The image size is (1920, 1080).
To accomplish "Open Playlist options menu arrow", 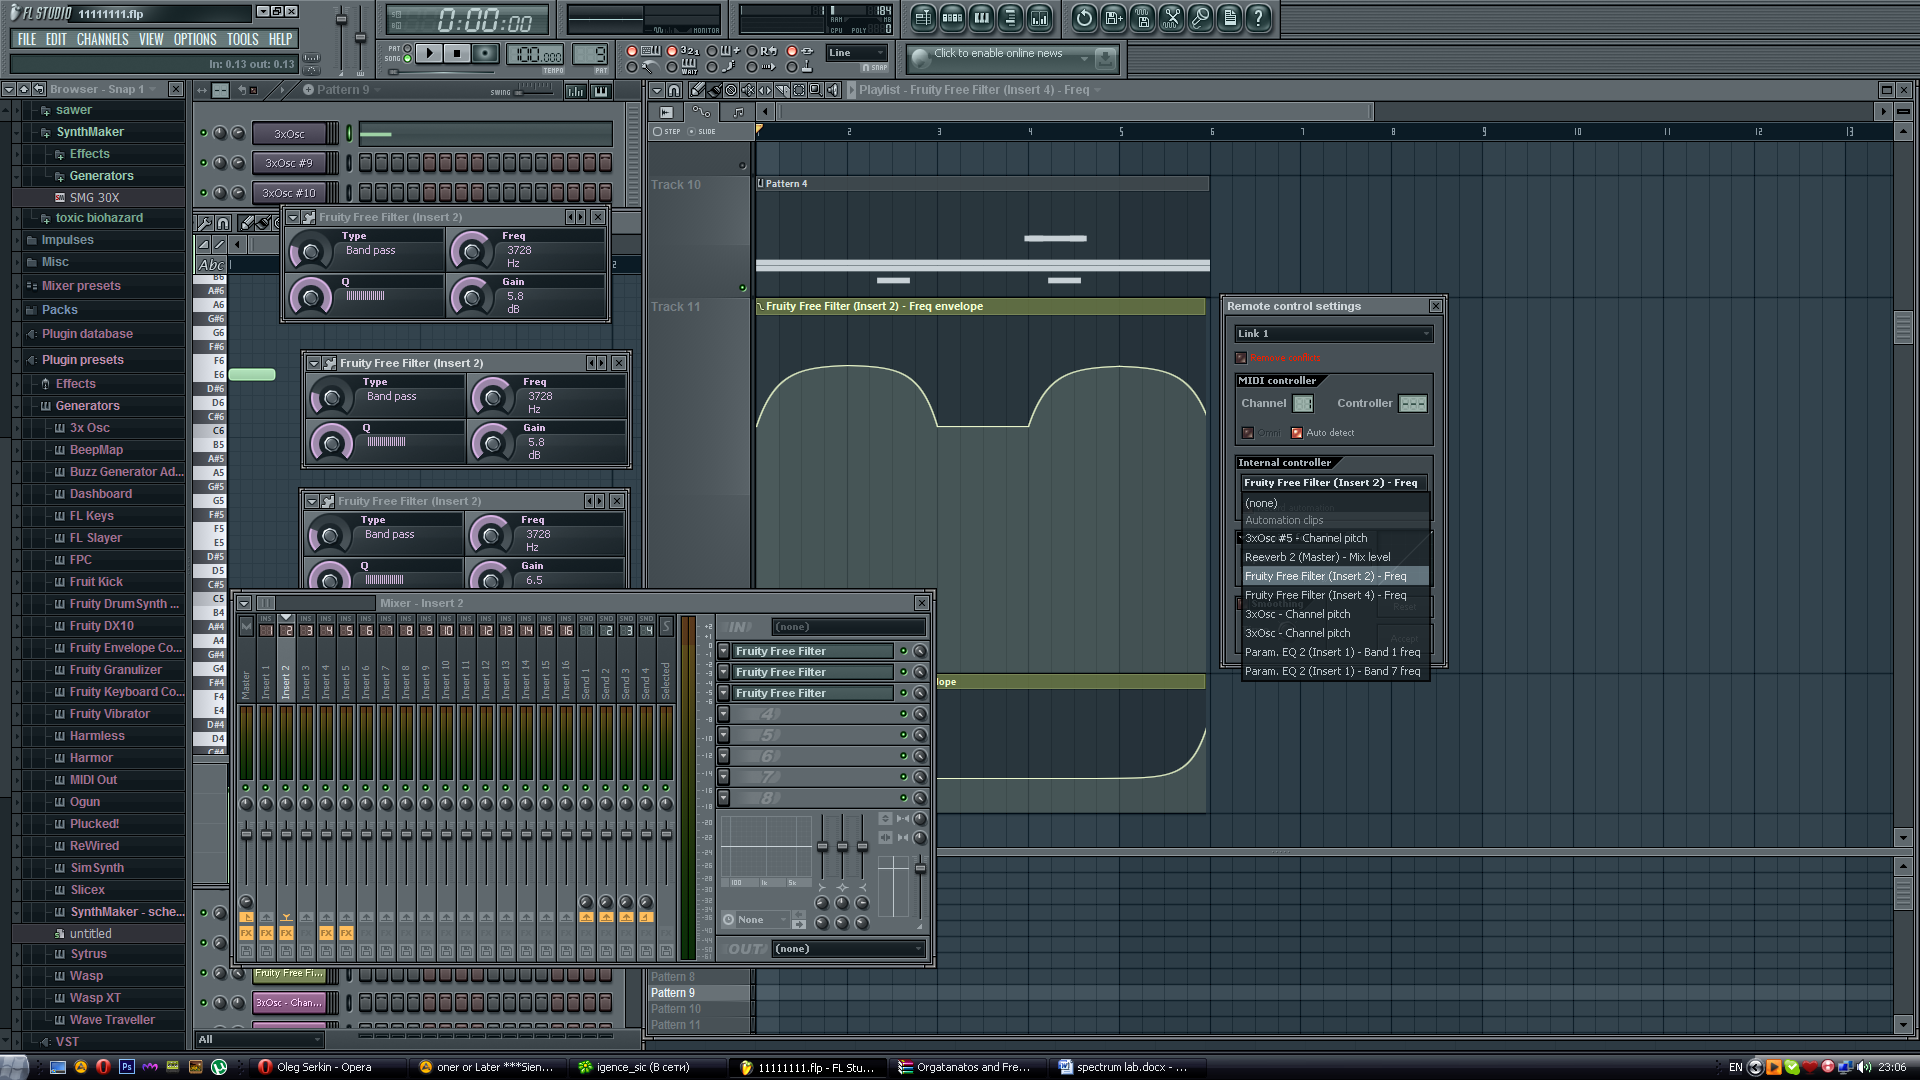I will 657,90.
